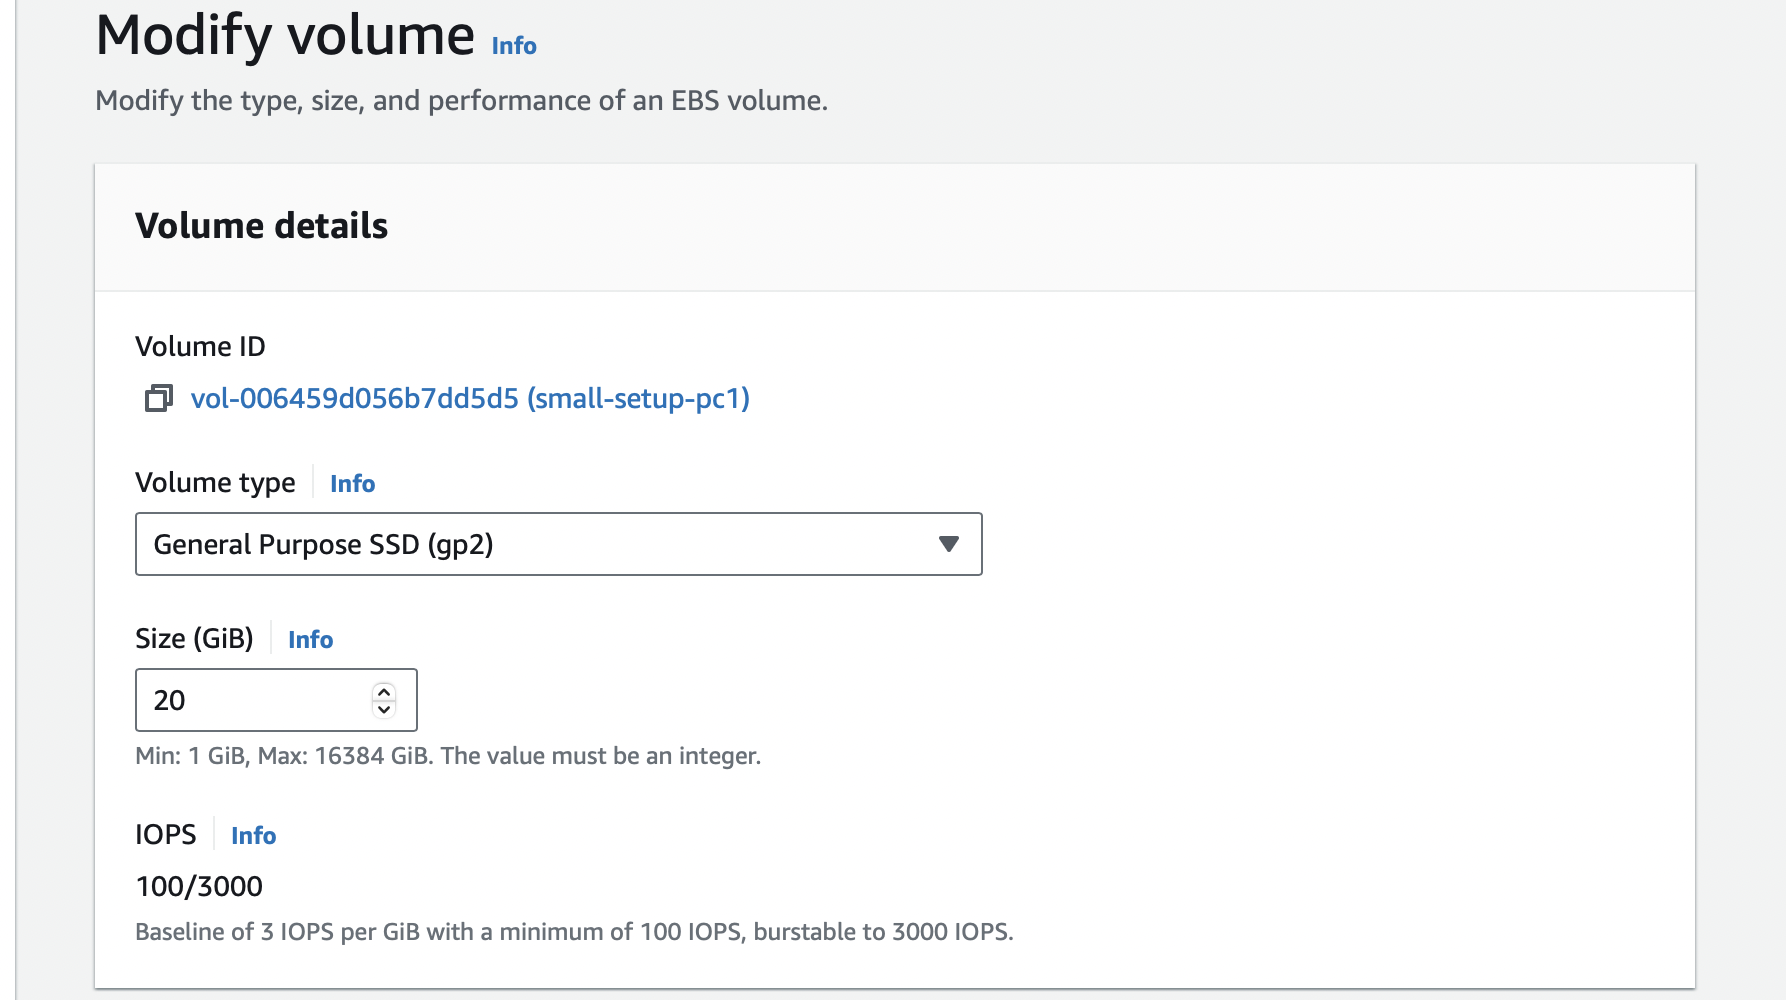Focus the Size (GiB) input field
Image resolution: width=1786 pixels, height=1000 pixels.
255,700
